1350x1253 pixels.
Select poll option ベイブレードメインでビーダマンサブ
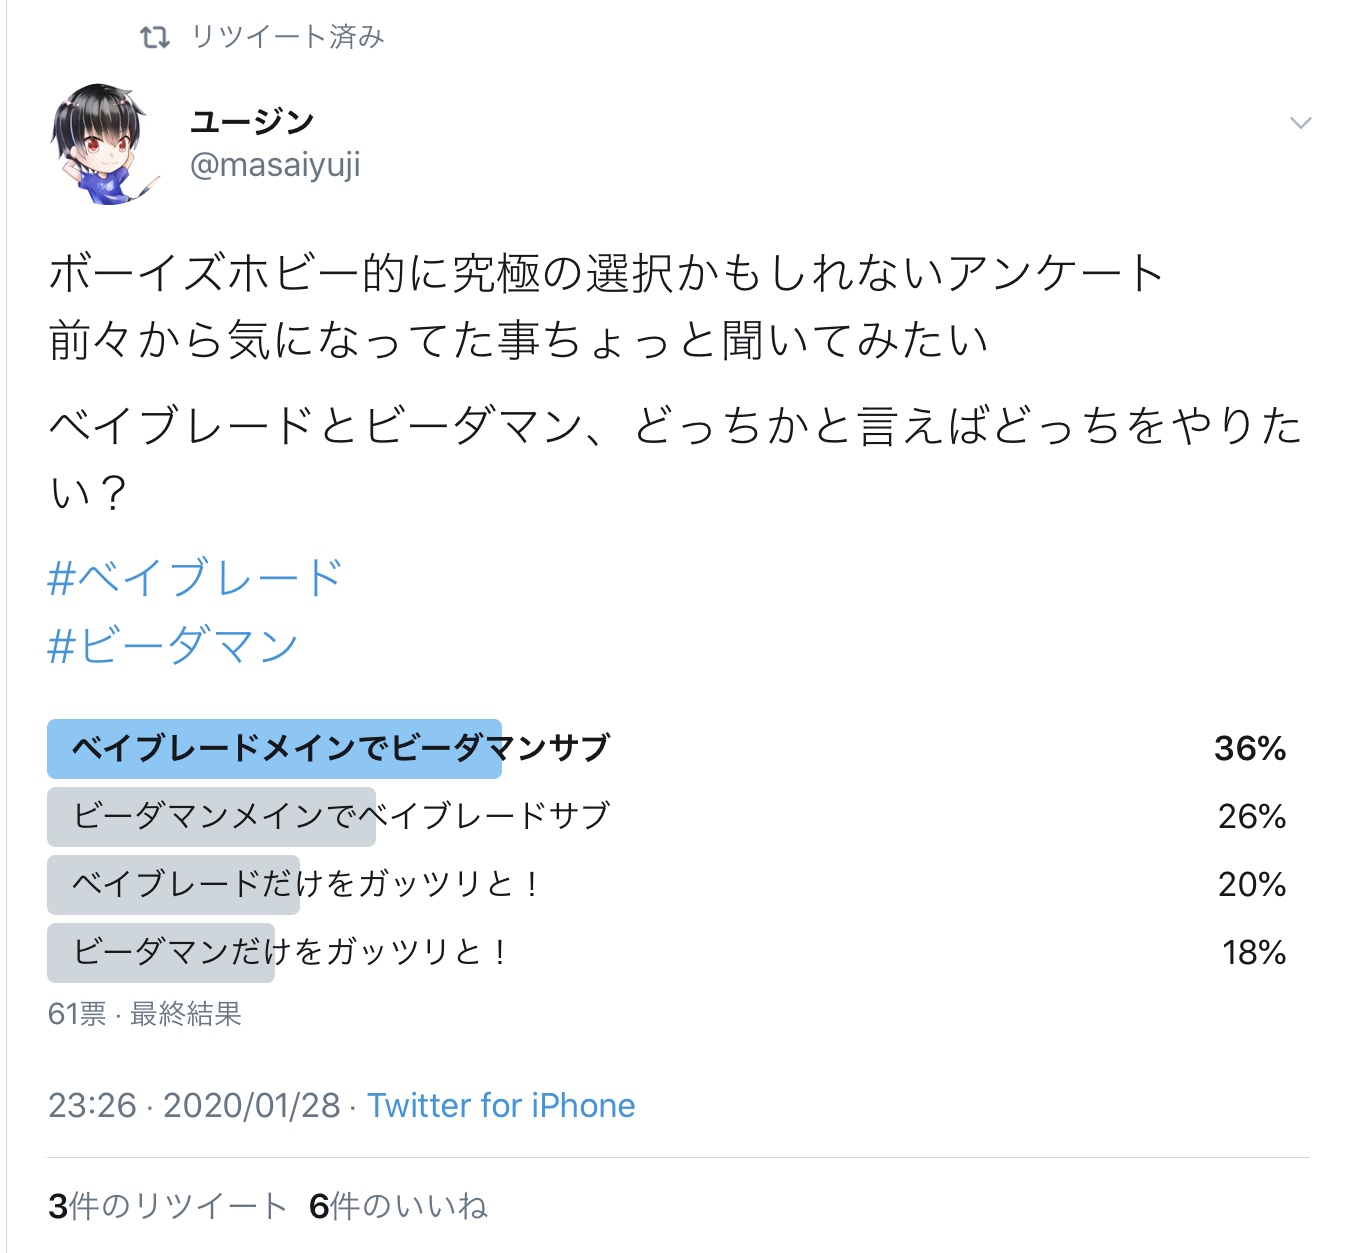pyautogui.click(x=340, y=748)
